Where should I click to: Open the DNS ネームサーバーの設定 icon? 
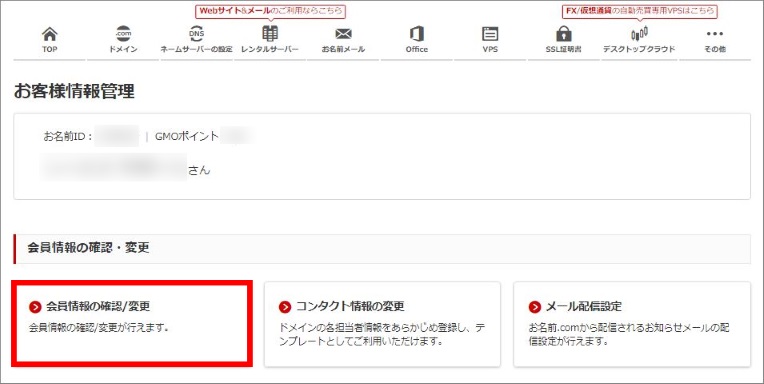click(x=196, y=34)
